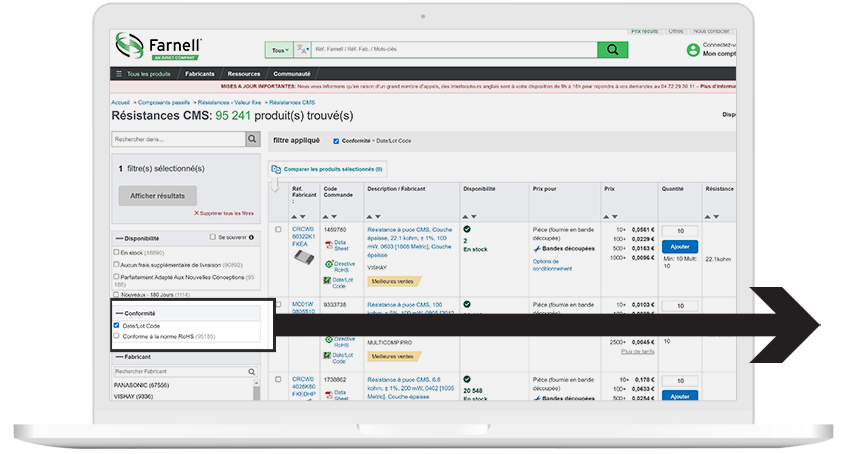Viewport: 850px width, 454px height.
Task: Open the Communauté menu item
Action: [x=291, y=74]
